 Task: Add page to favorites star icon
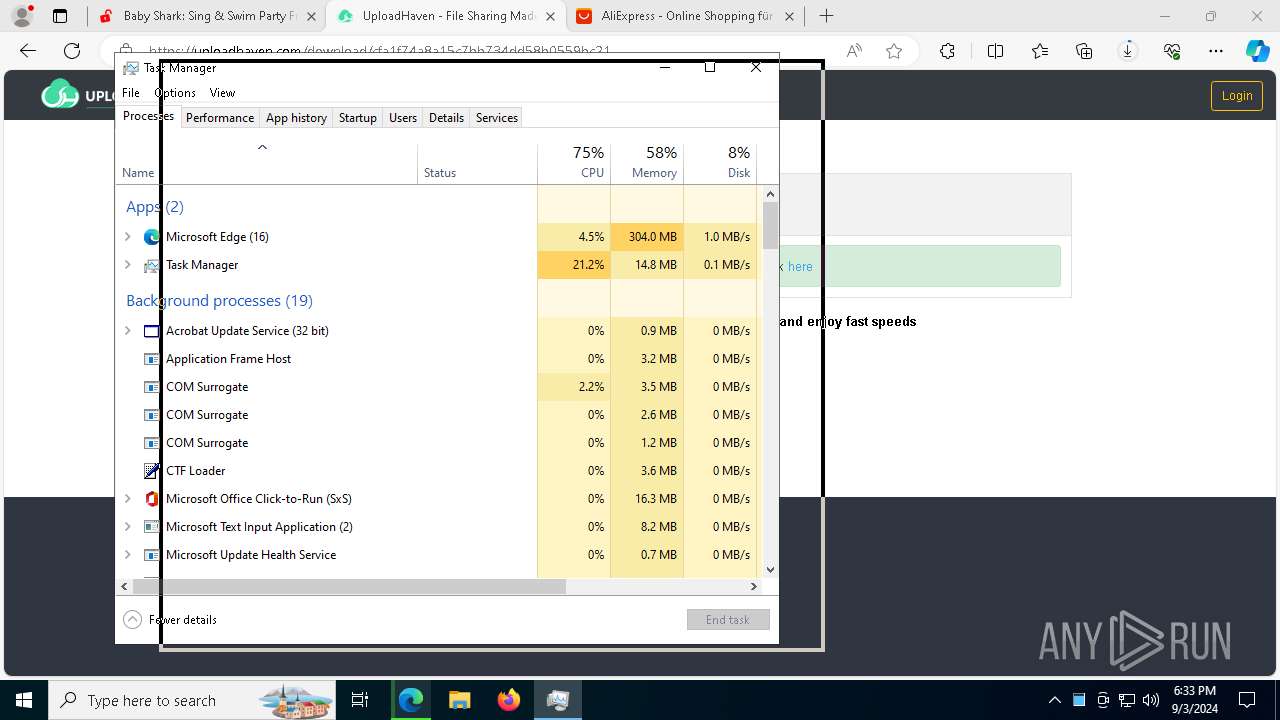pyautogui.click(x=894, y=51)
